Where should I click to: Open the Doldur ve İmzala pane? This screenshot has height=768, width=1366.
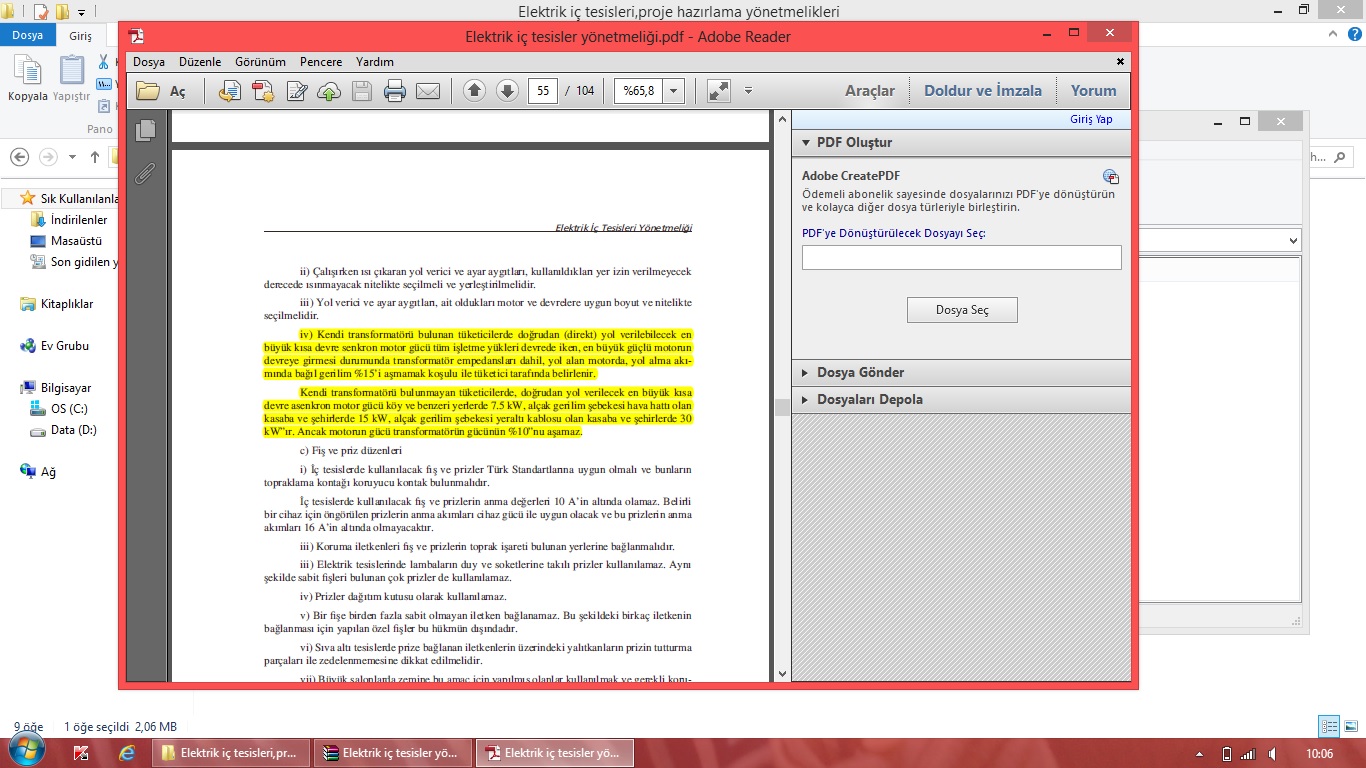983,91
